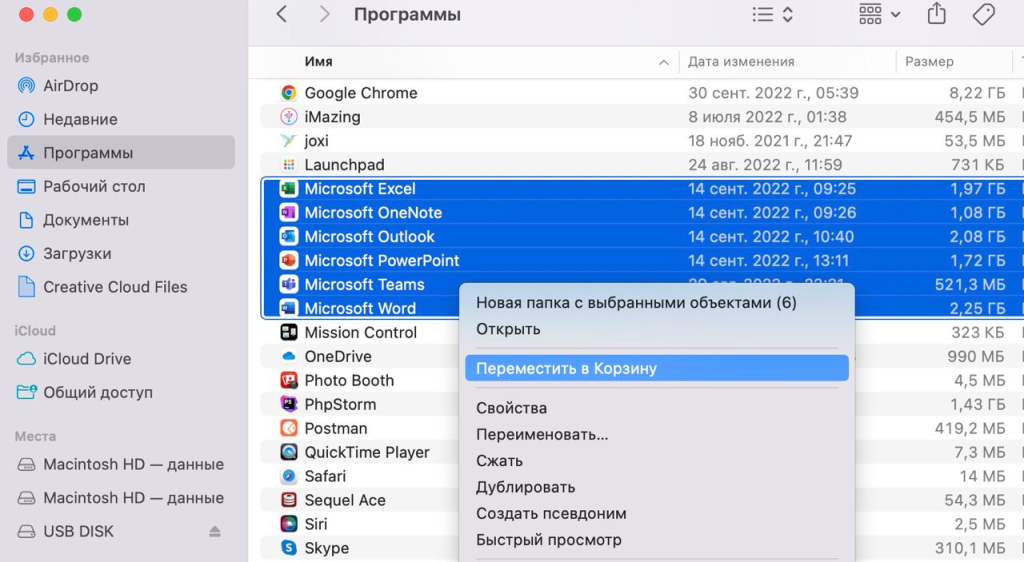Click the Избранное section heading

(52, 58)
